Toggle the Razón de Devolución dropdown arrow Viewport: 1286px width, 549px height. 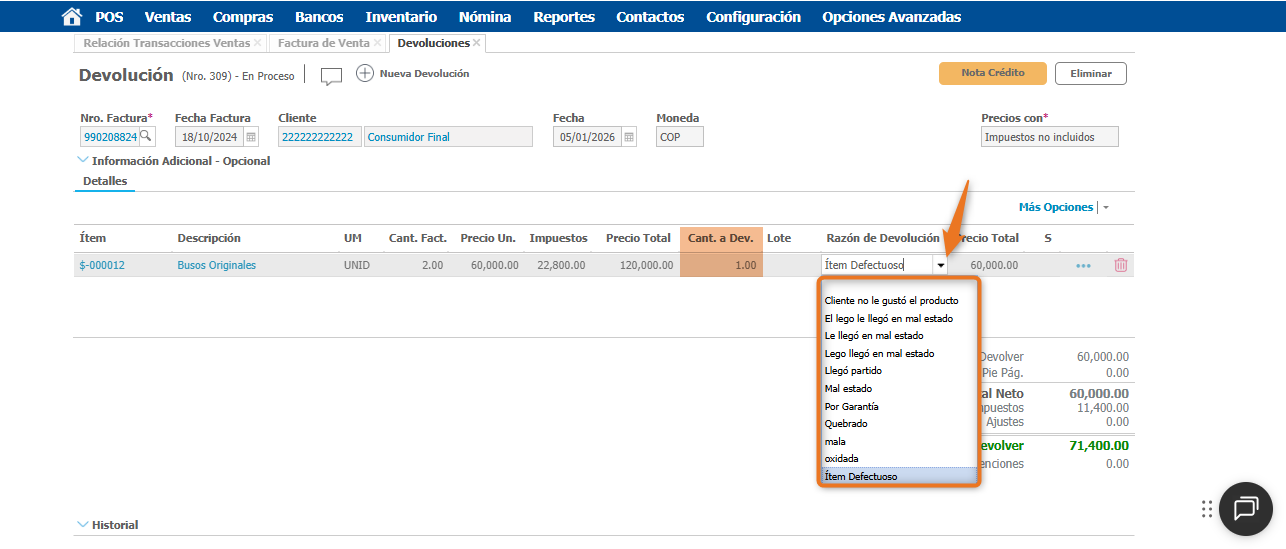940,266
